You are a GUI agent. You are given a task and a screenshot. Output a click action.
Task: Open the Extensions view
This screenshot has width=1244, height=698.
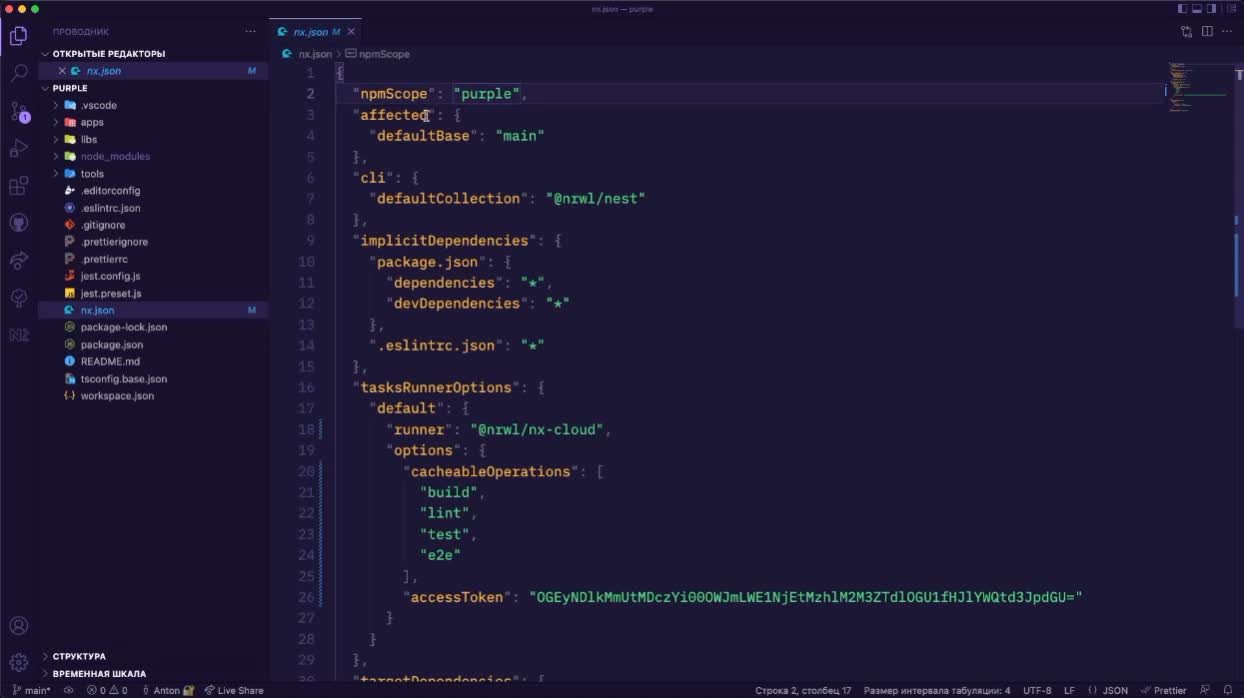click(18, 186)
